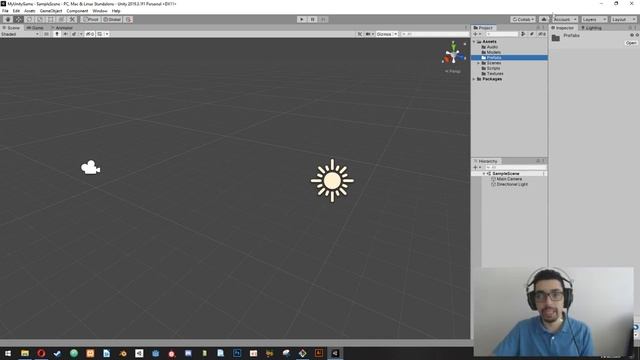Open the Account dropdown

[x=565, y=19]
